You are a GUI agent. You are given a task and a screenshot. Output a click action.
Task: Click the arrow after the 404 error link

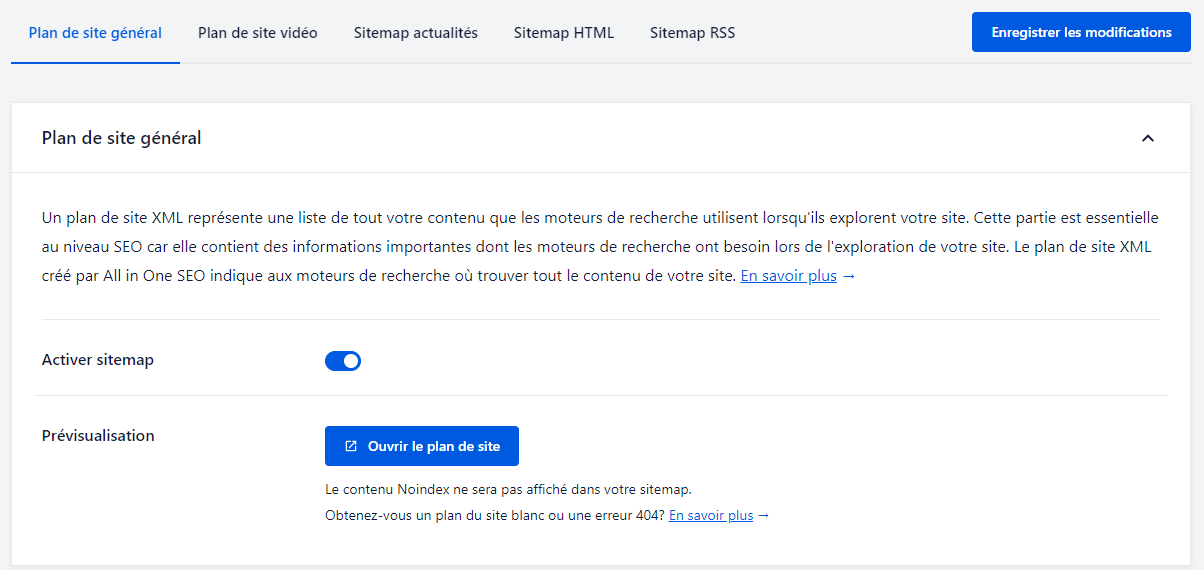click(x=764, y=516)
